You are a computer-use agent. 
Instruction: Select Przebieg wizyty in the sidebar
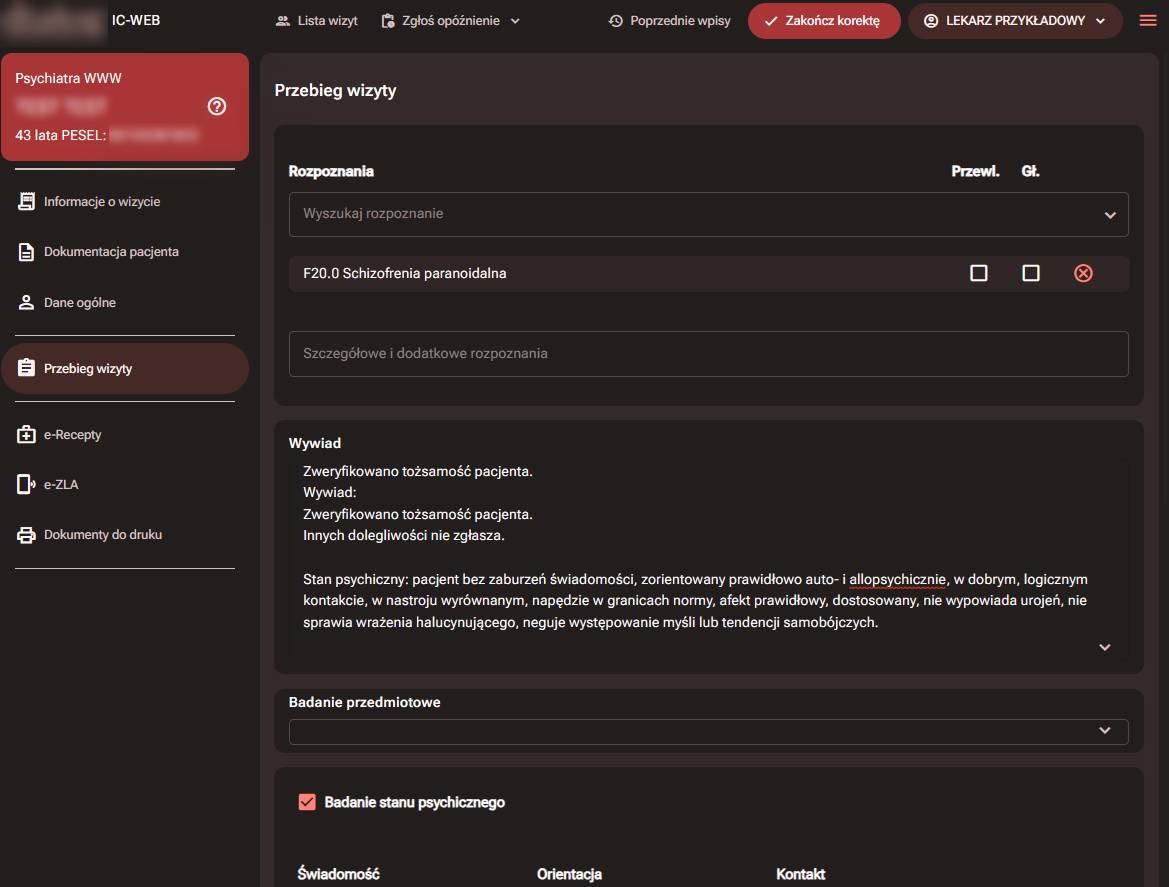(x=125, y=369)
